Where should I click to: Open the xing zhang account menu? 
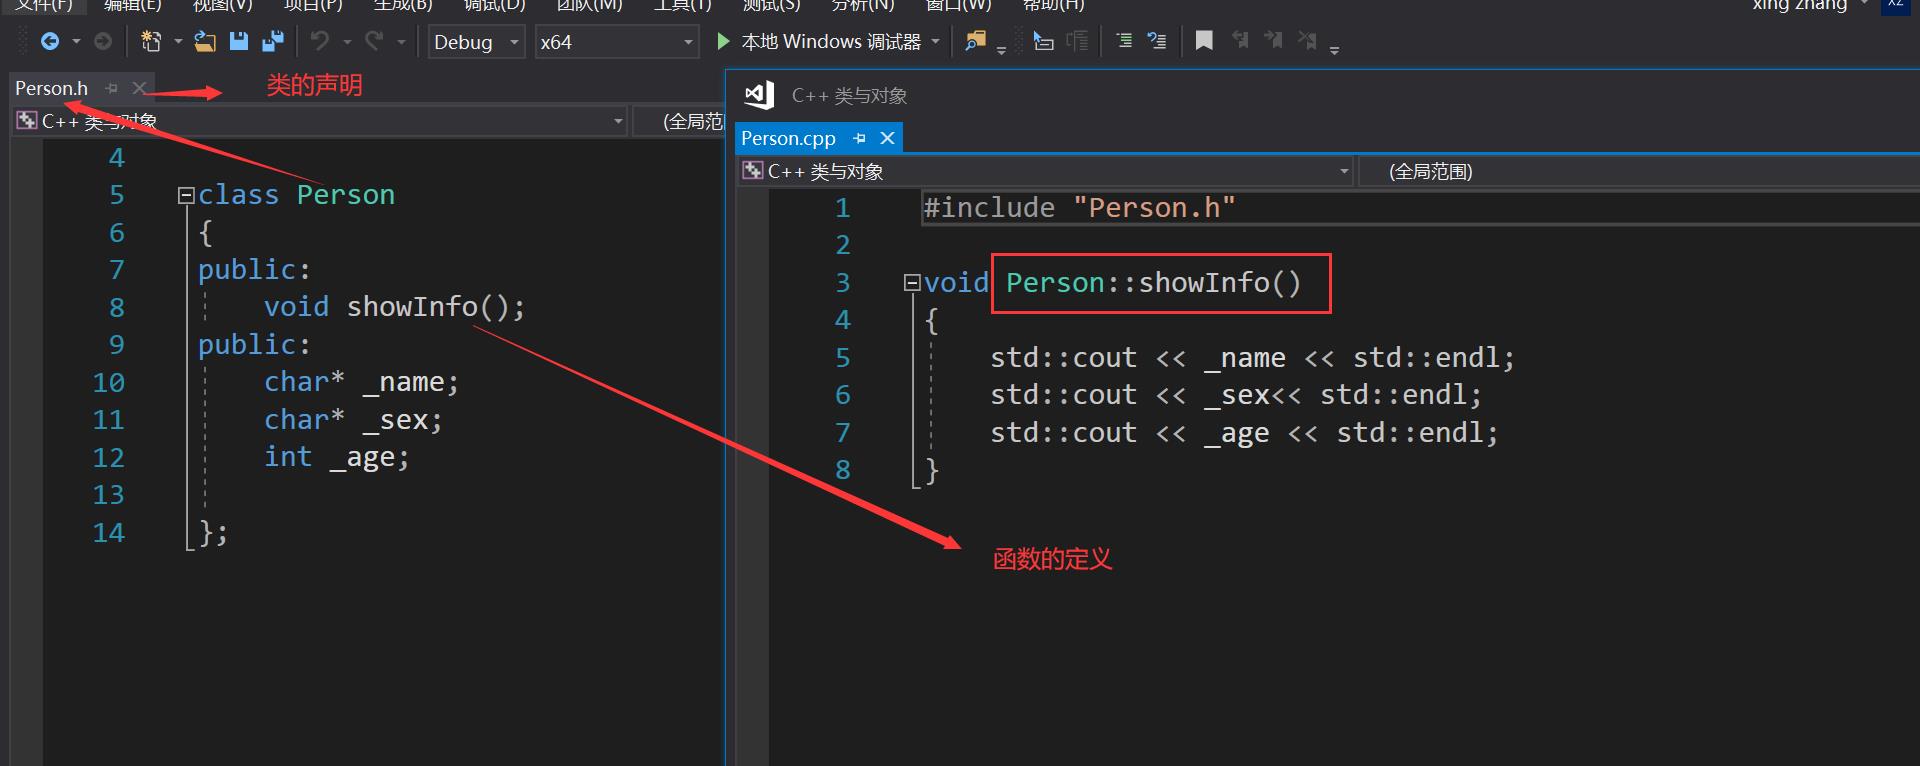point(1800,5)
